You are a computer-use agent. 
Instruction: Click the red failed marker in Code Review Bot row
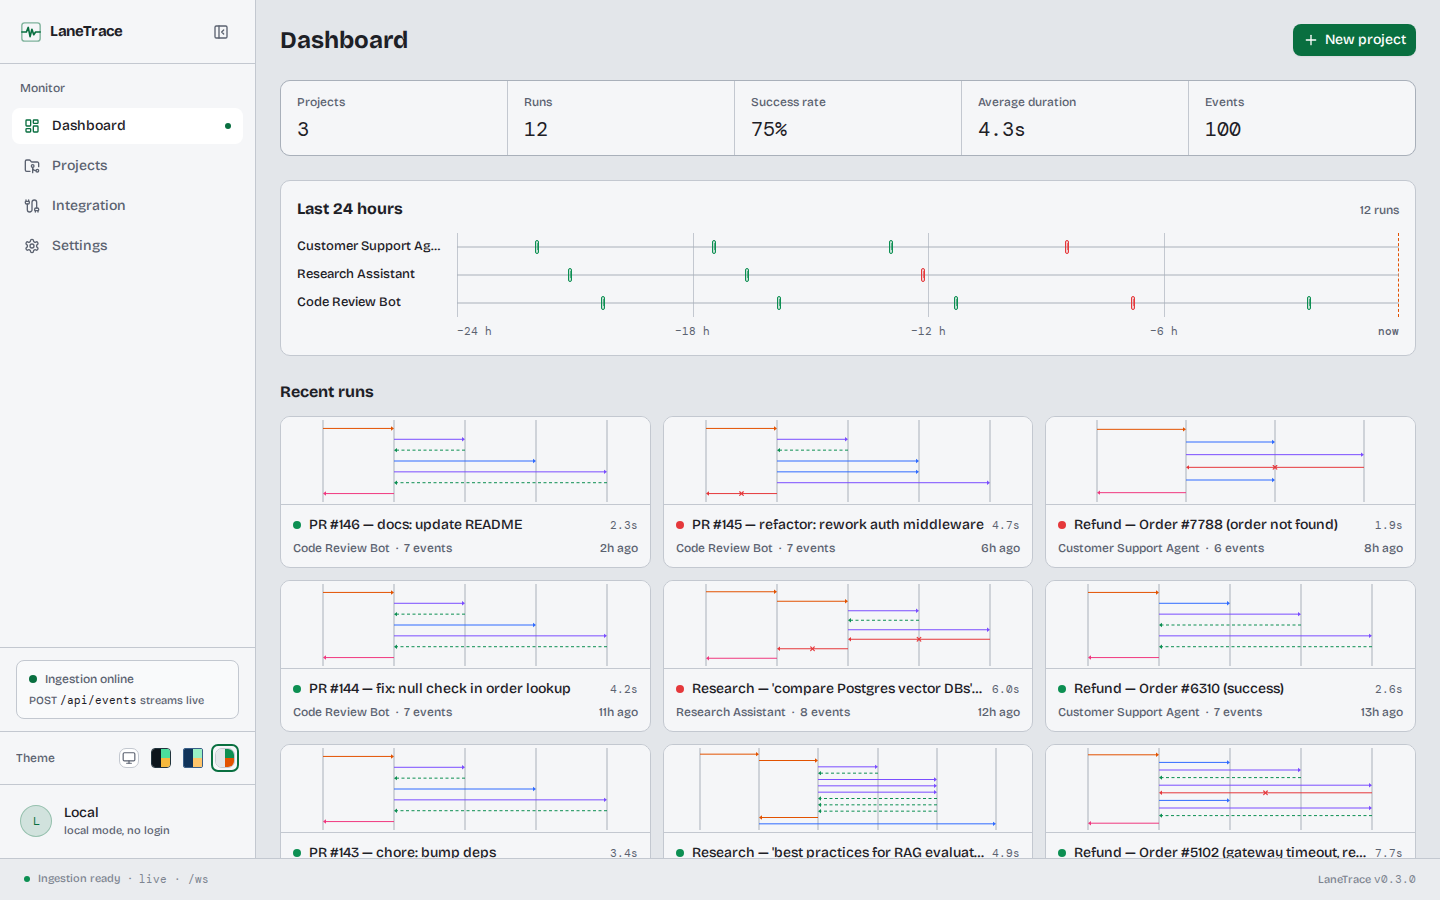tap(1133, 303)
